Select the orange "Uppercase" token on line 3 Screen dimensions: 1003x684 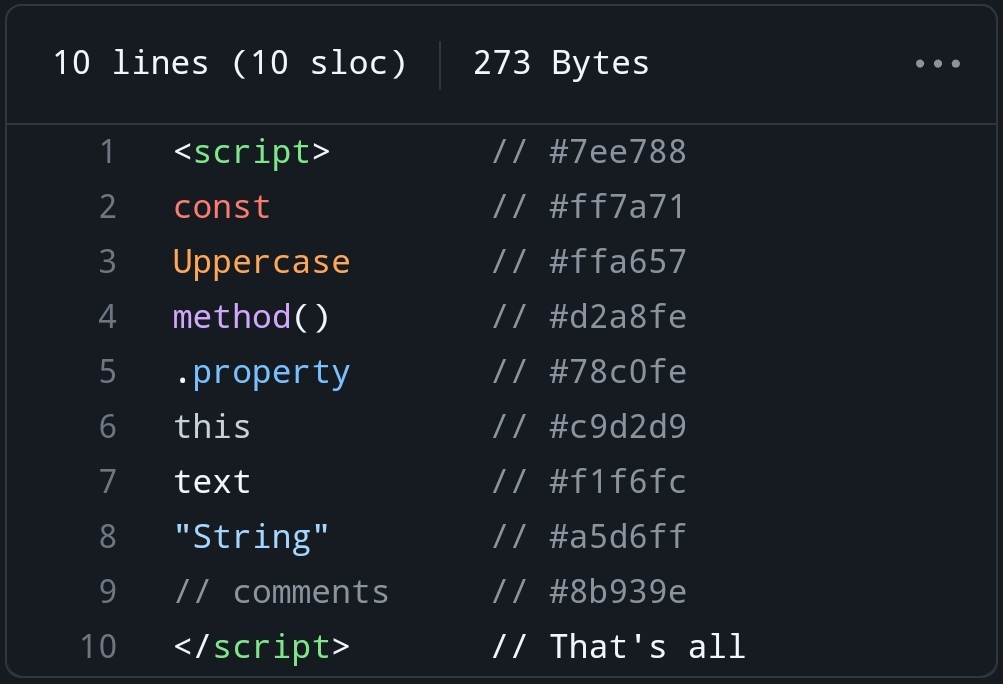[261, 262]
